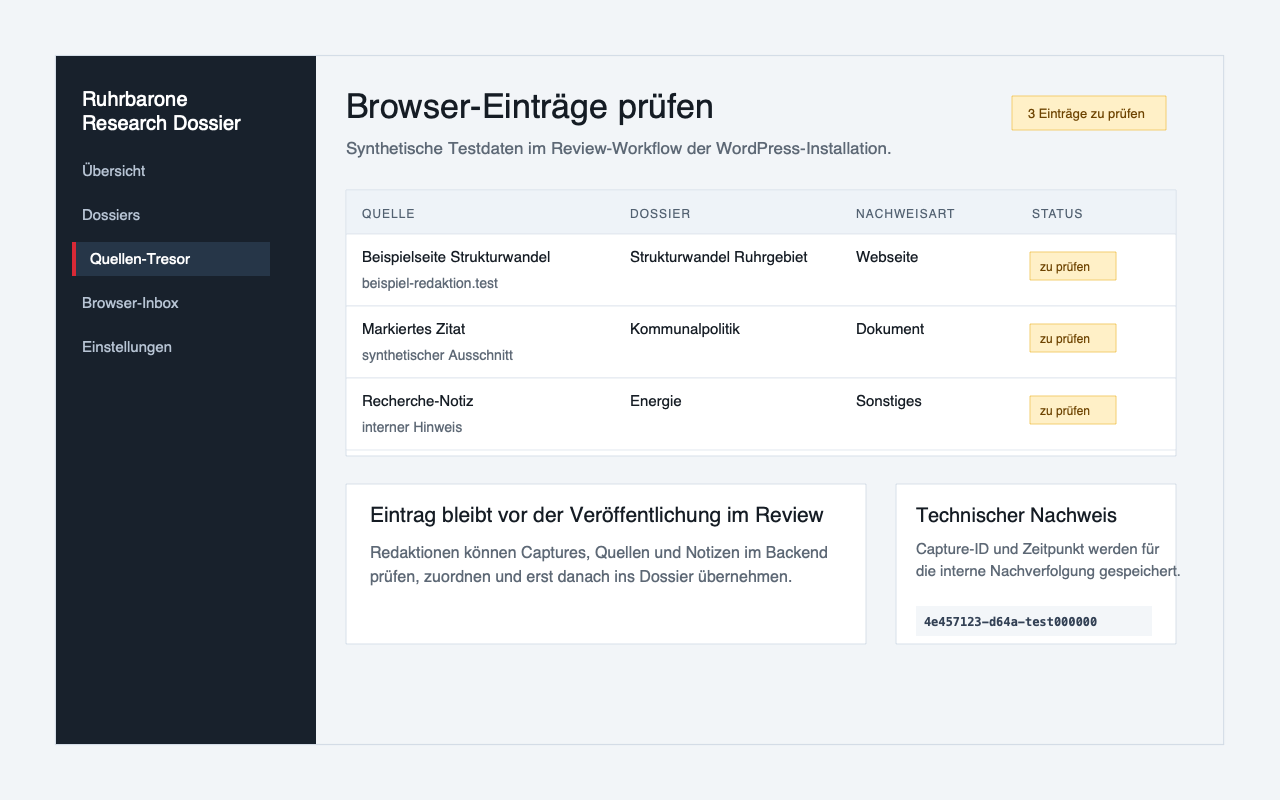
Task: Click the 'Strukturwandel Ruhrgebiet' dossier cell
Action: point(719,257)
